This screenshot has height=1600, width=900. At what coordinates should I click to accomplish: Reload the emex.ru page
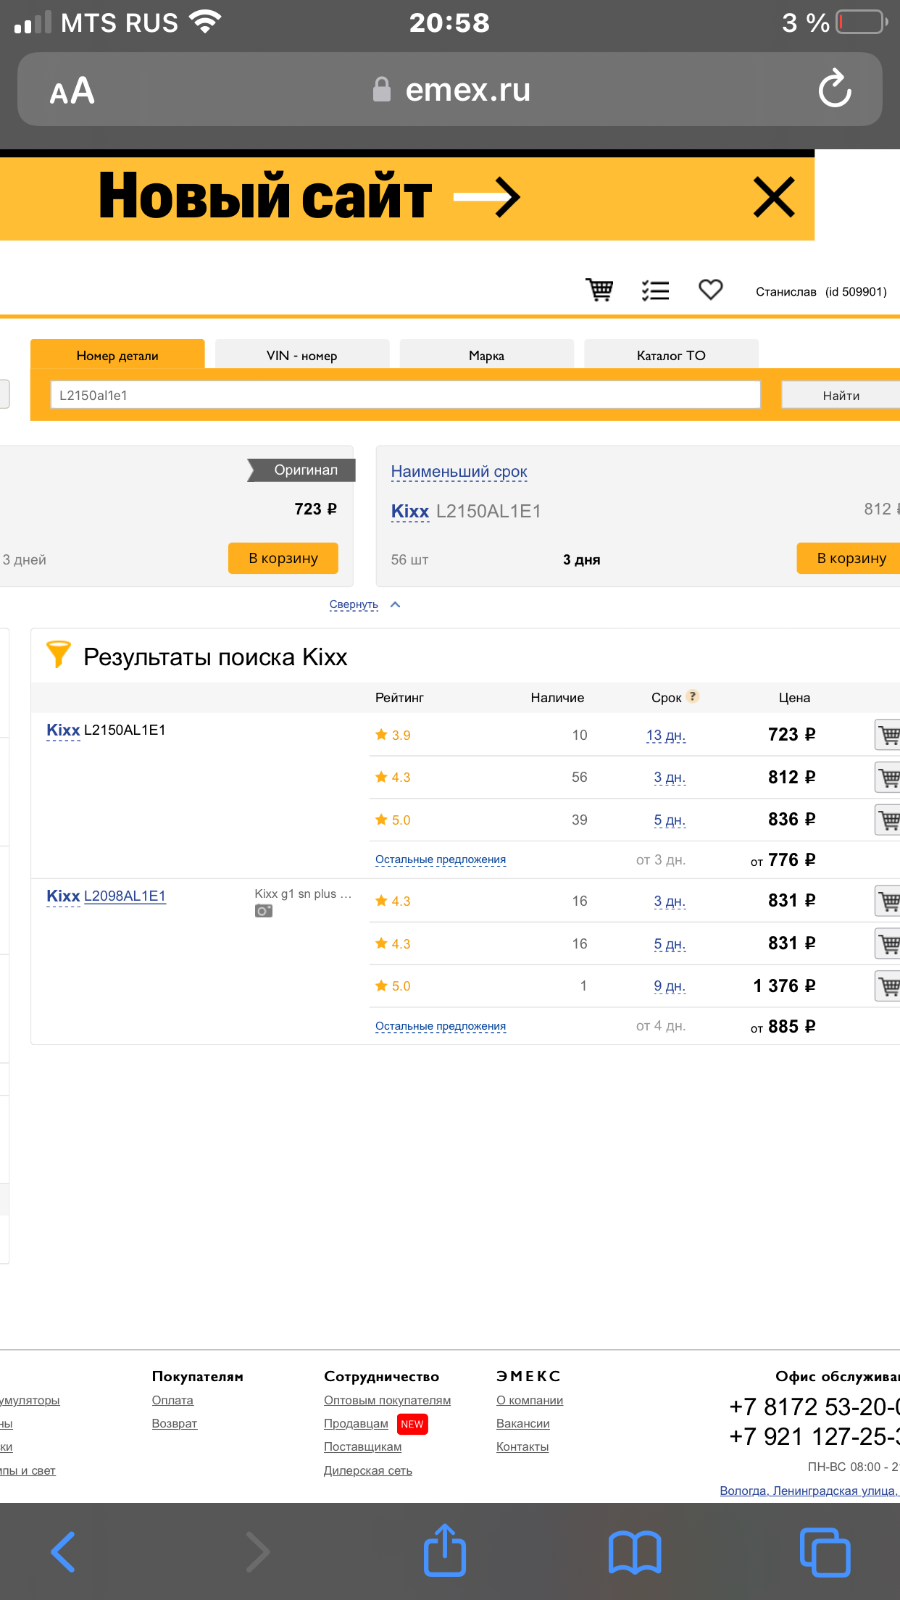pyautogui.click(x=834, y=89)
